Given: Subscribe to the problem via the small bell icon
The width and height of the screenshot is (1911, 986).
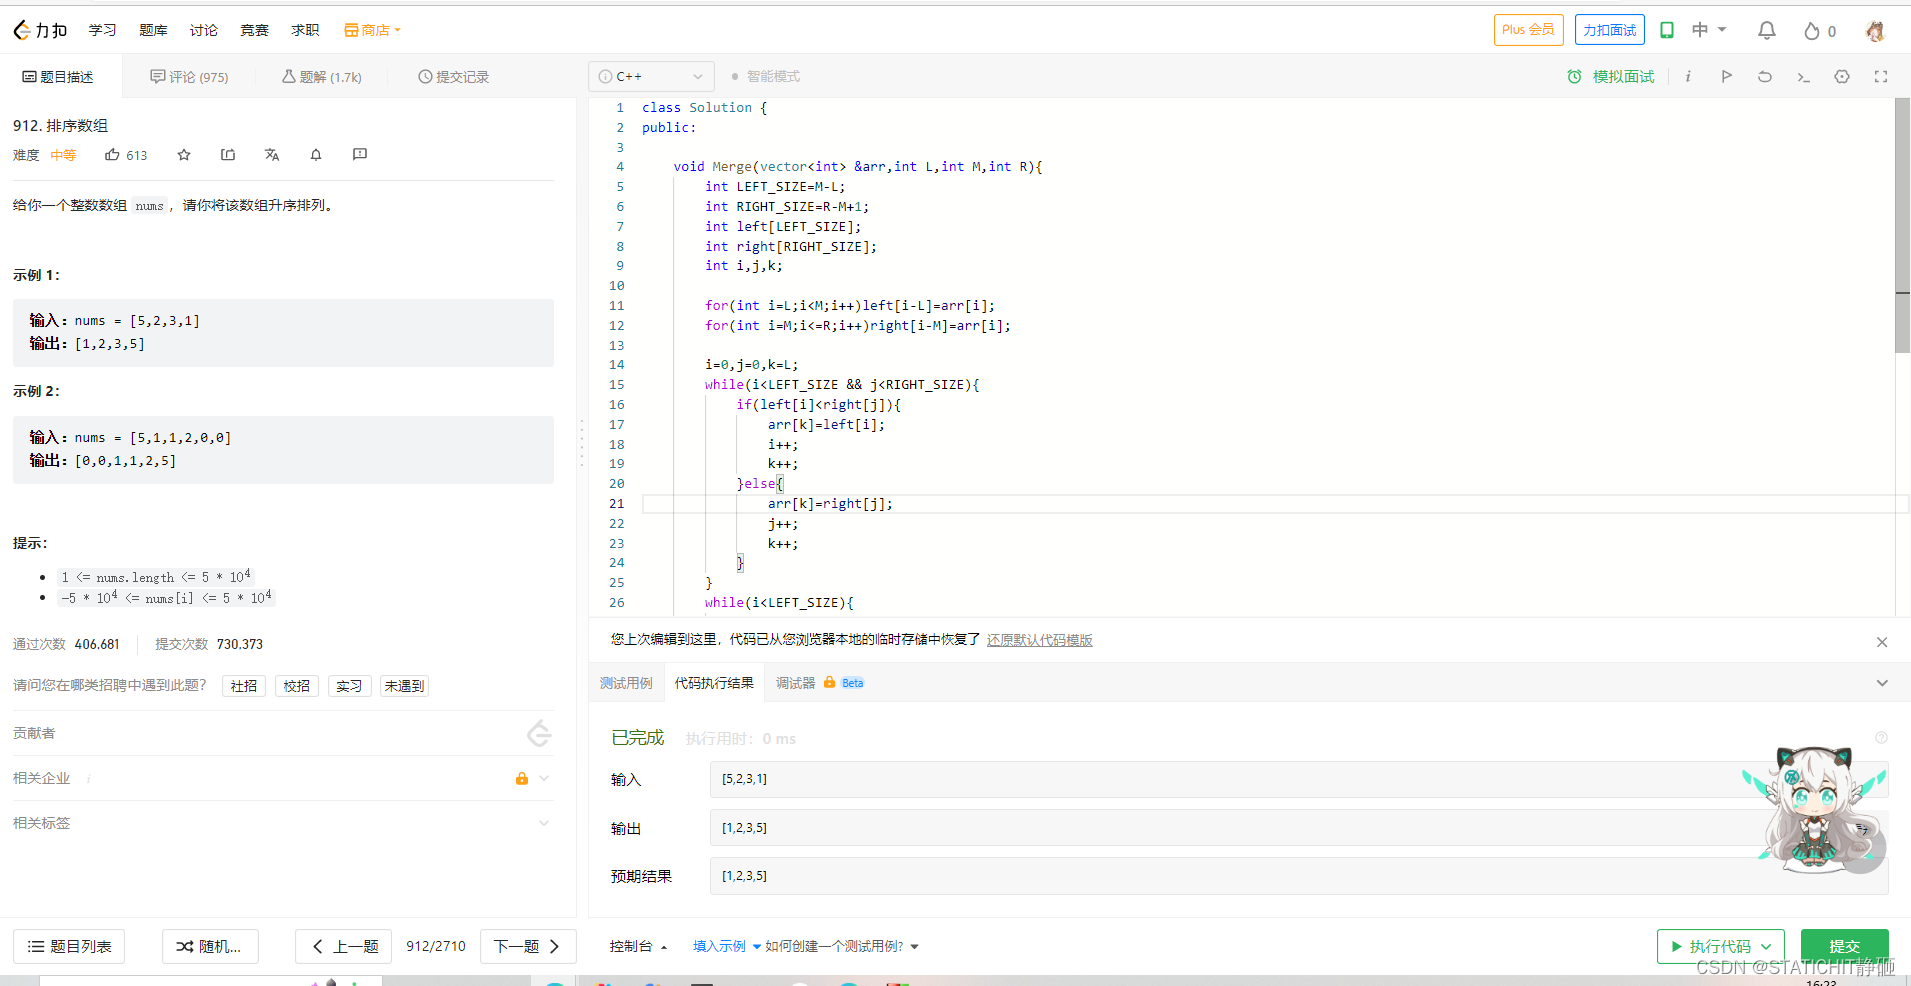Looking at the screenshot, I should 316,154.
